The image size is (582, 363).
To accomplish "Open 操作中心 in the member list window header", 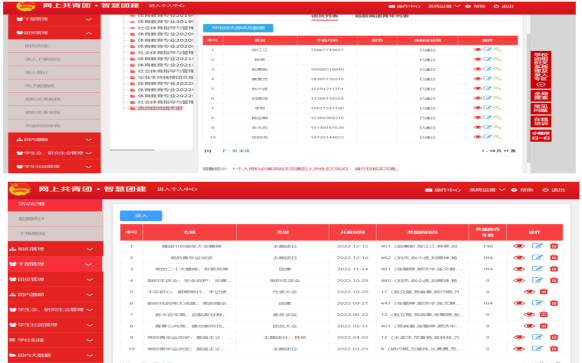I will point(405,6).
